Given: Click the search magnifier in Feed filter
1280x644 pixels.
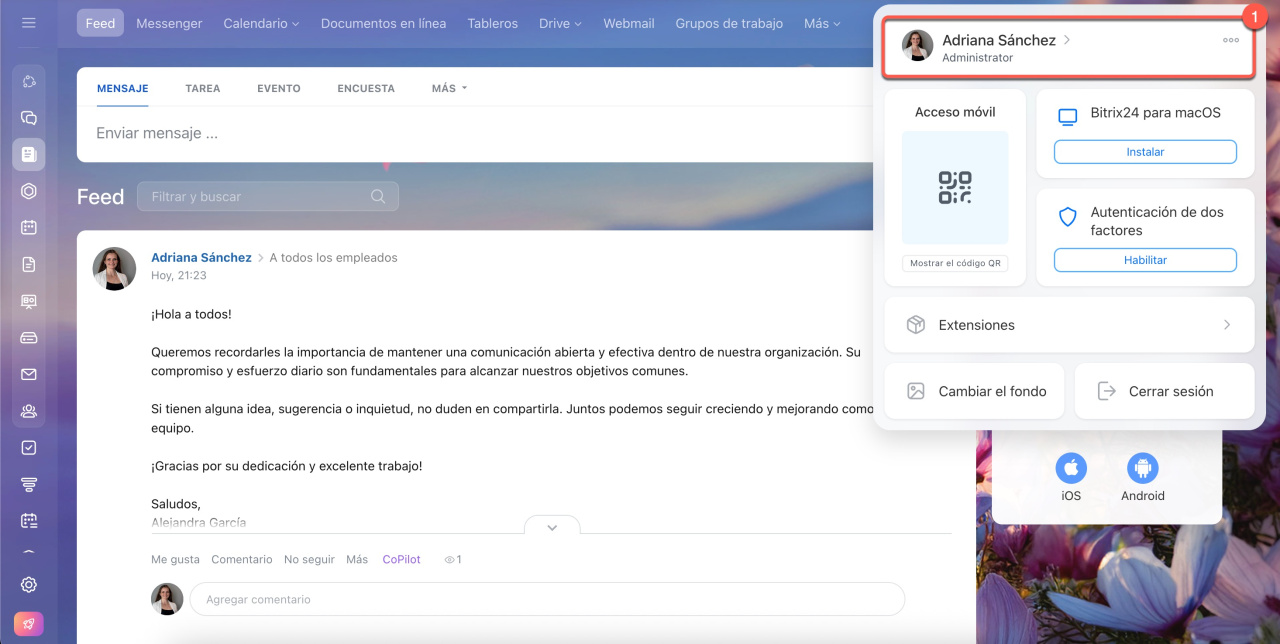Looking at the screenshot, I should pos(378,197).
